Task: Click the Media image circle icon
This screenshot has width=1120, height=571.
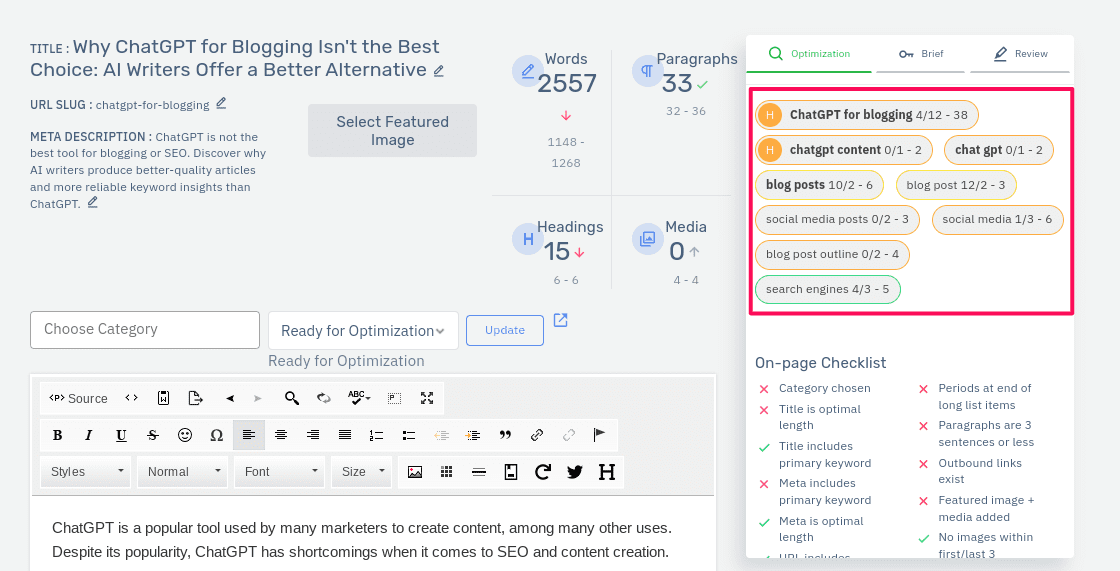Action: point(648,239)
